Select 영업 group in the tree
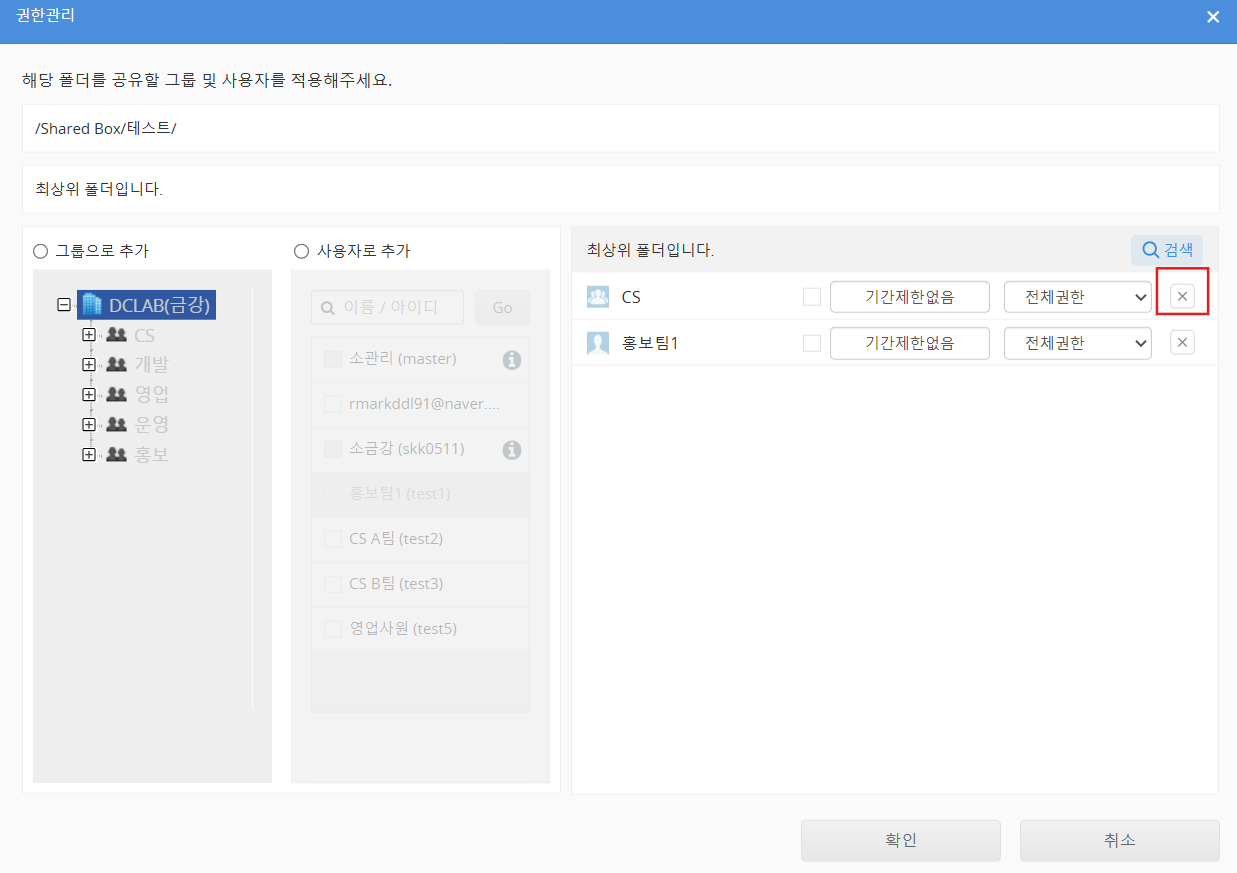 click(x=151, y=394)
